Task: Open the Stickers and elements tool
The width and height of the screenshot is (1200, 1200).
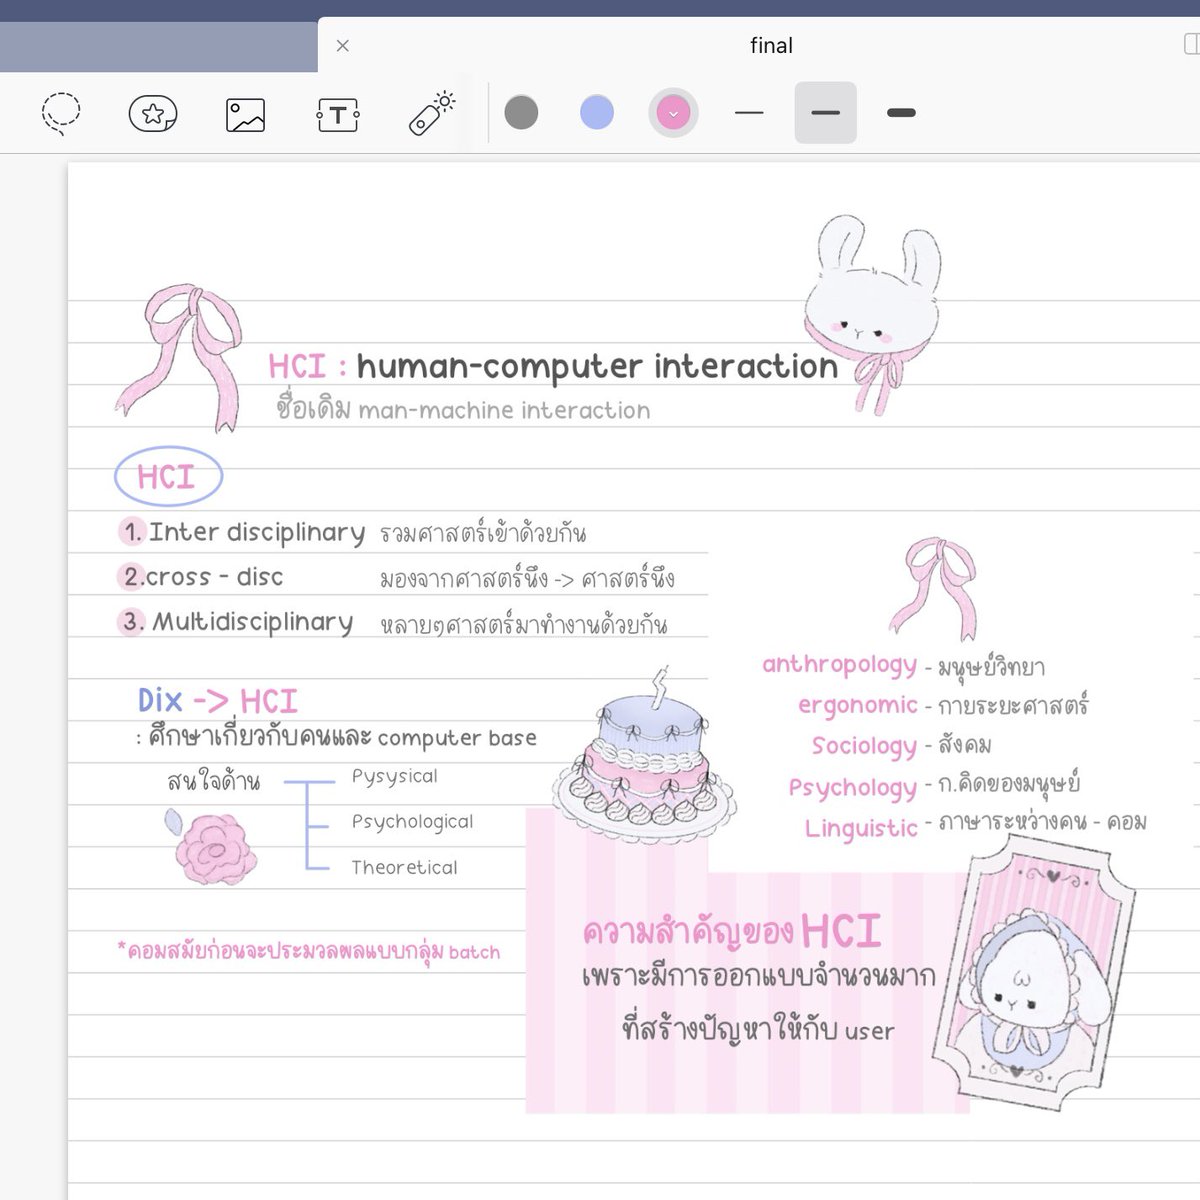Action: [x=153, y=114]
